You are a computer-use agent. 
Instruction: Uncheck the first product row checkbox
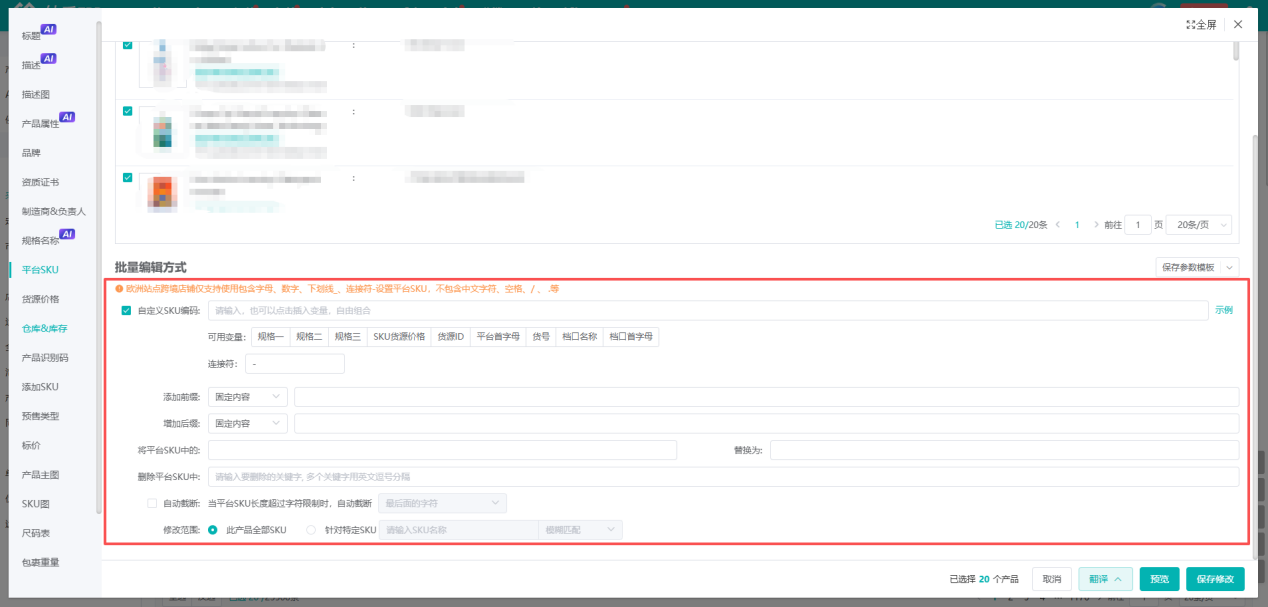(x=127, y=45)
